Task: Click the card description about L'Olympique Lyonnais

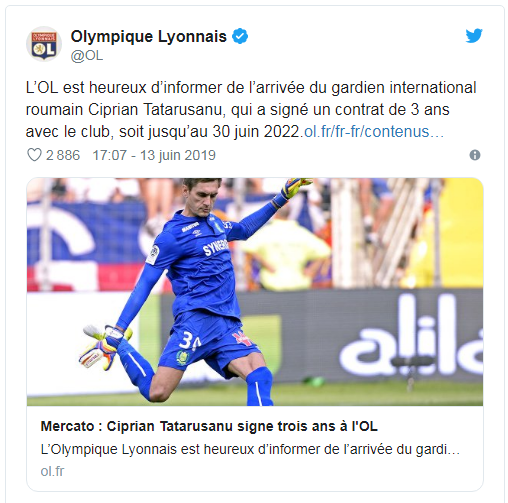Action: pos(250,449)
